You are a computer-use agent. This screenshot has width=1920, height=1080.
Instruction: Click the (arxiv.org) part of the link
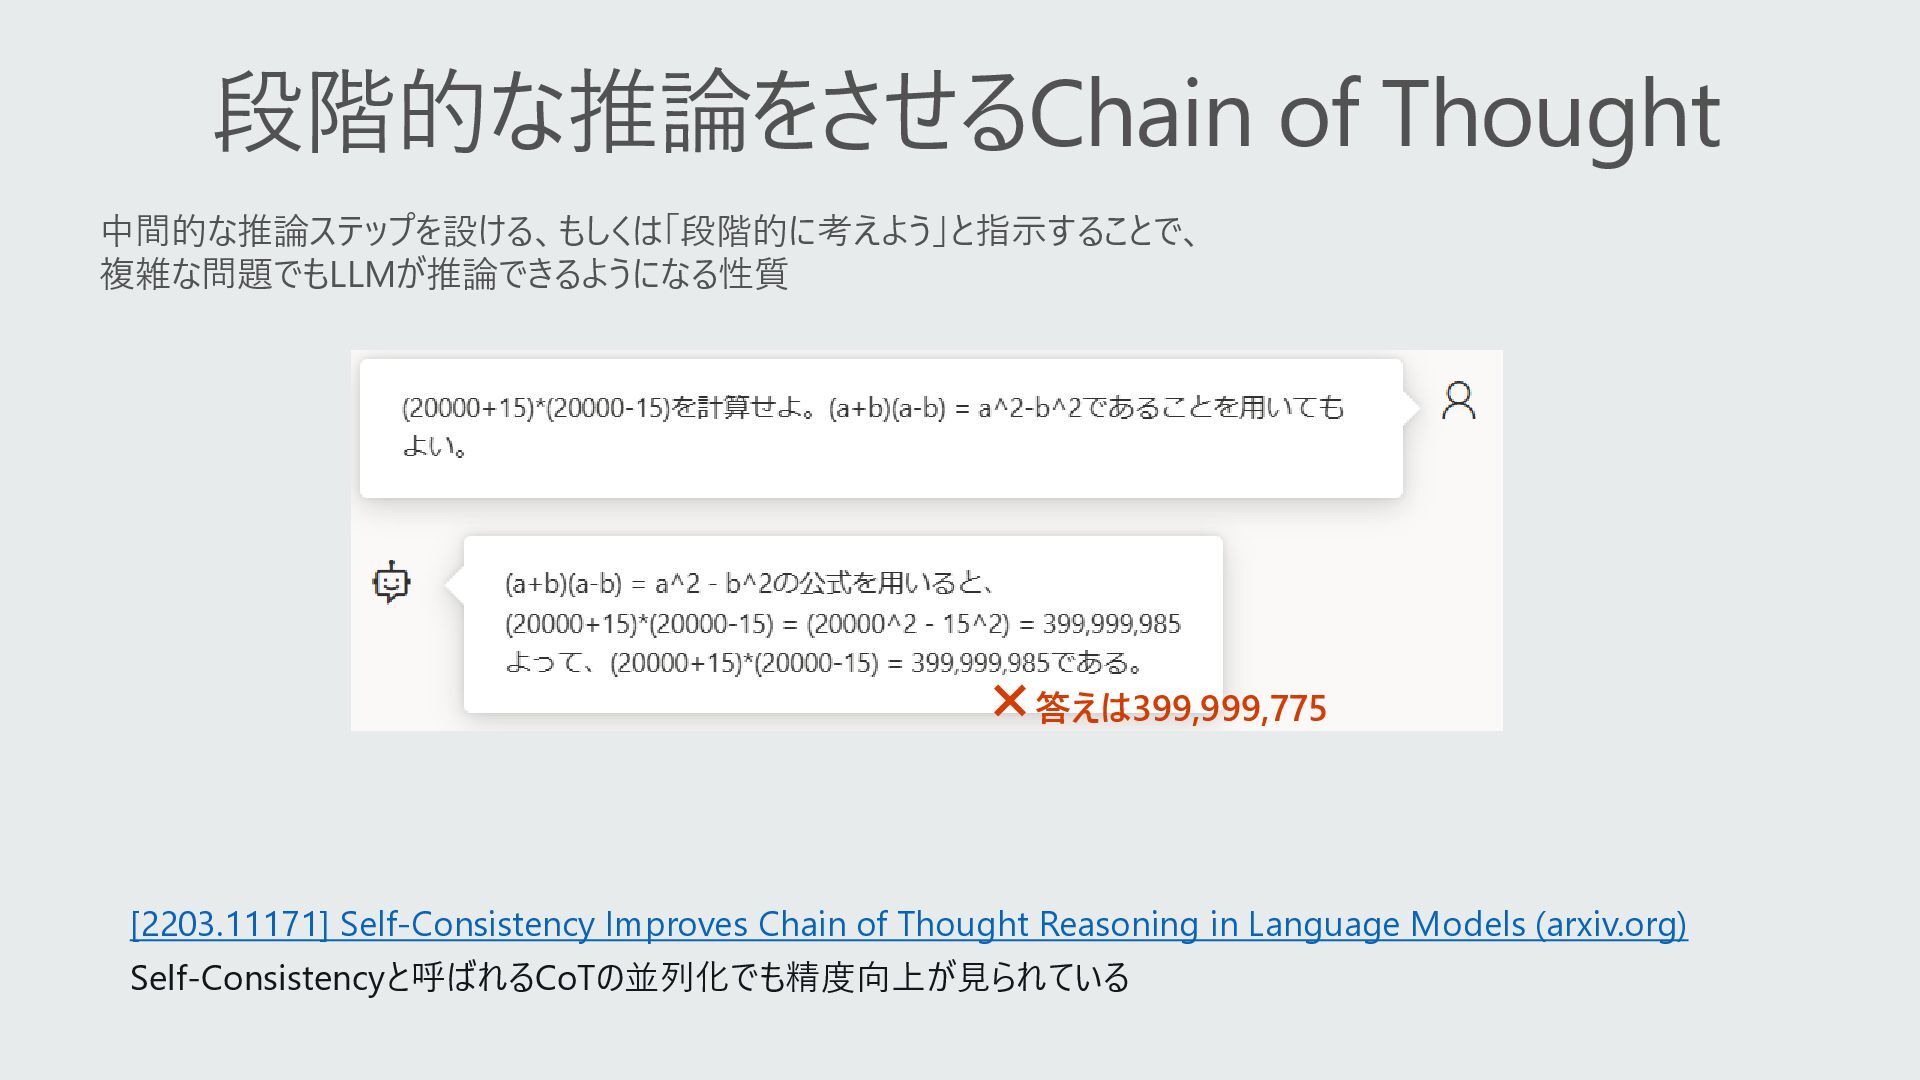coord(1610,924)
